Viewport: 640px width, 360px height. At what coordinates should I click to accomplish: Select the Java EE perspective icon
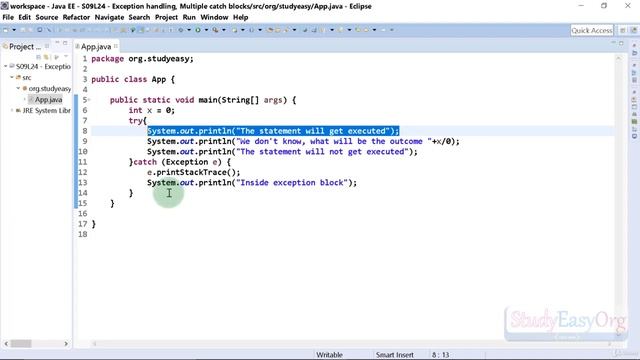[633, 30]
